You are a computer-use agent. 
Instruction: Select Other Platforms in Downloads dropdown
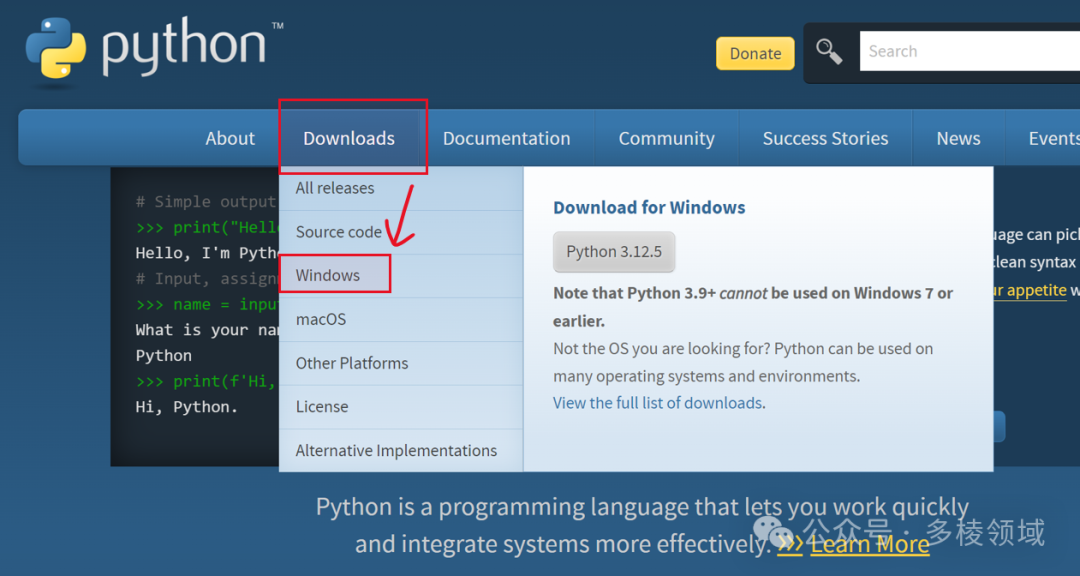tap(401, 363)
